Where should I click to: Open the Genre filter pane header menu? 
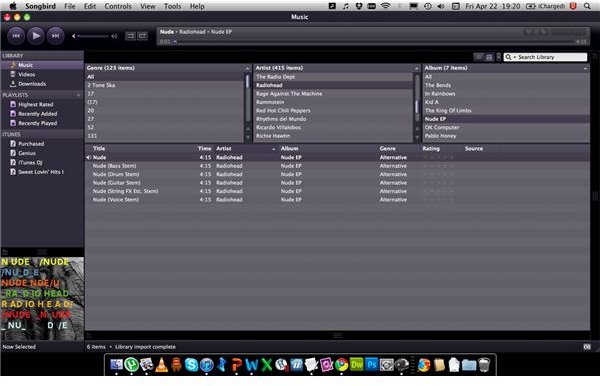tap(247, 68)
